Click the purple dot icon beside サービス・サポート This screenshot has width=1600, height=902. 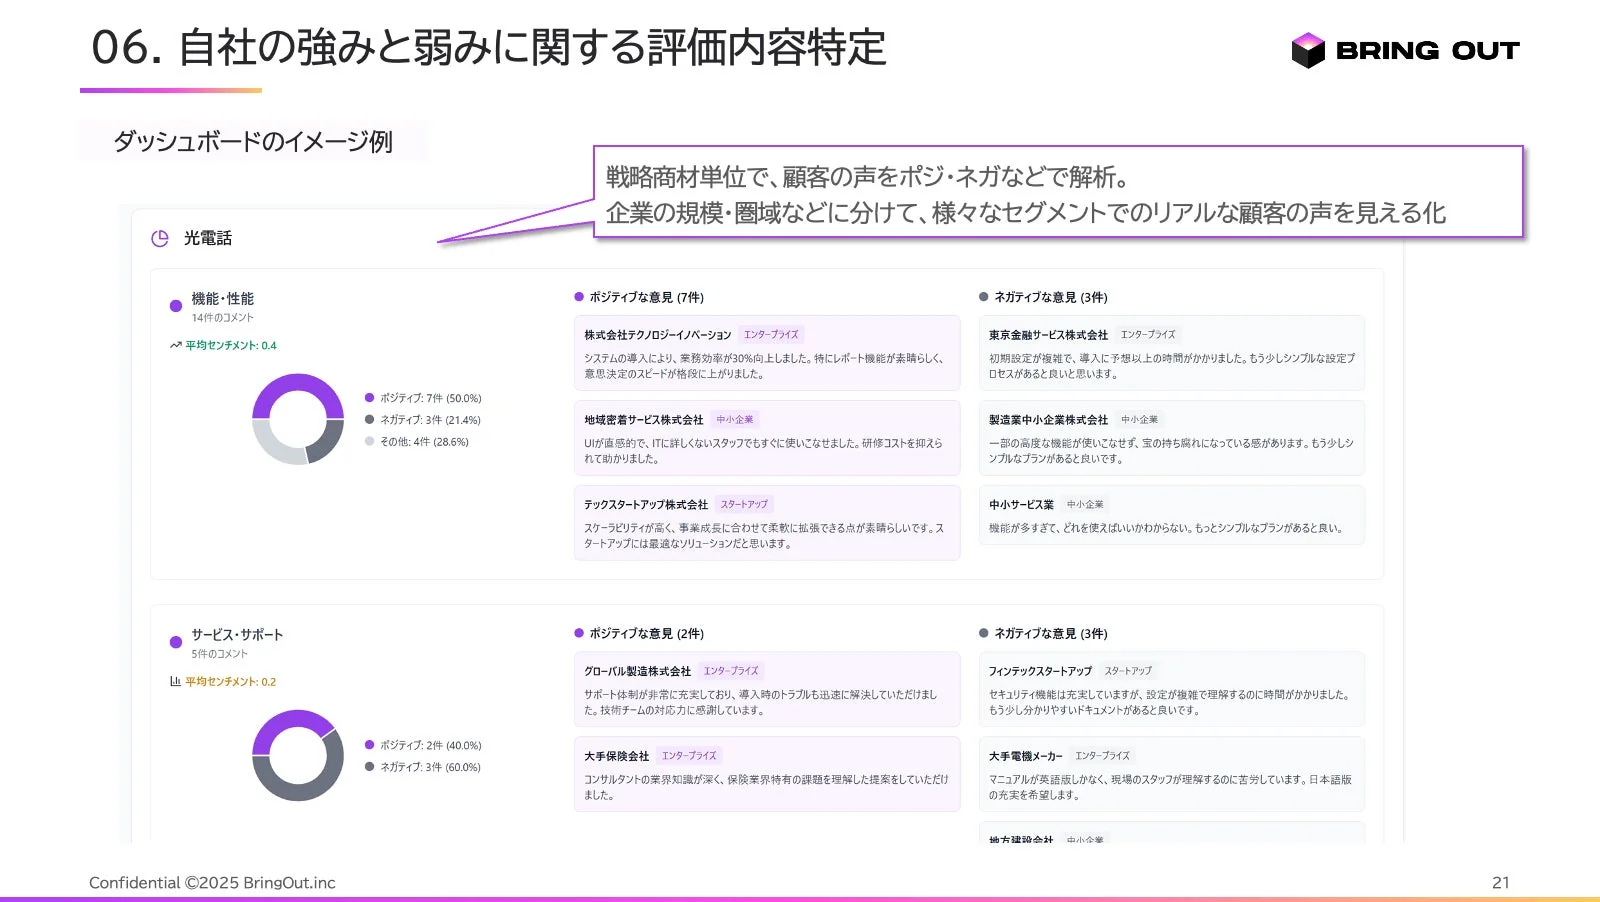point(174,642)
